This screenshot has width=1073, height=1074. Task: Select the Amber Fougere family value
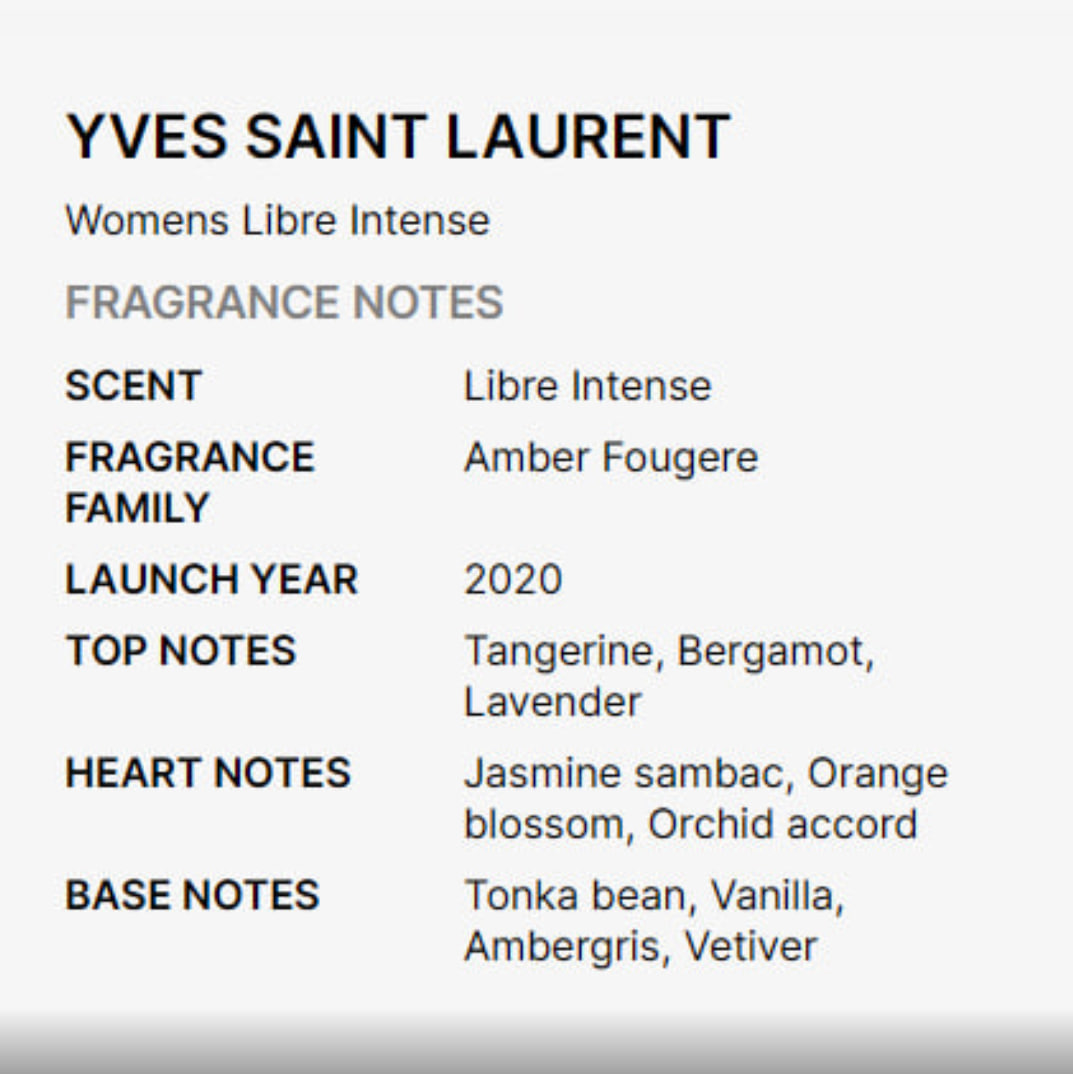coord(610,458)
